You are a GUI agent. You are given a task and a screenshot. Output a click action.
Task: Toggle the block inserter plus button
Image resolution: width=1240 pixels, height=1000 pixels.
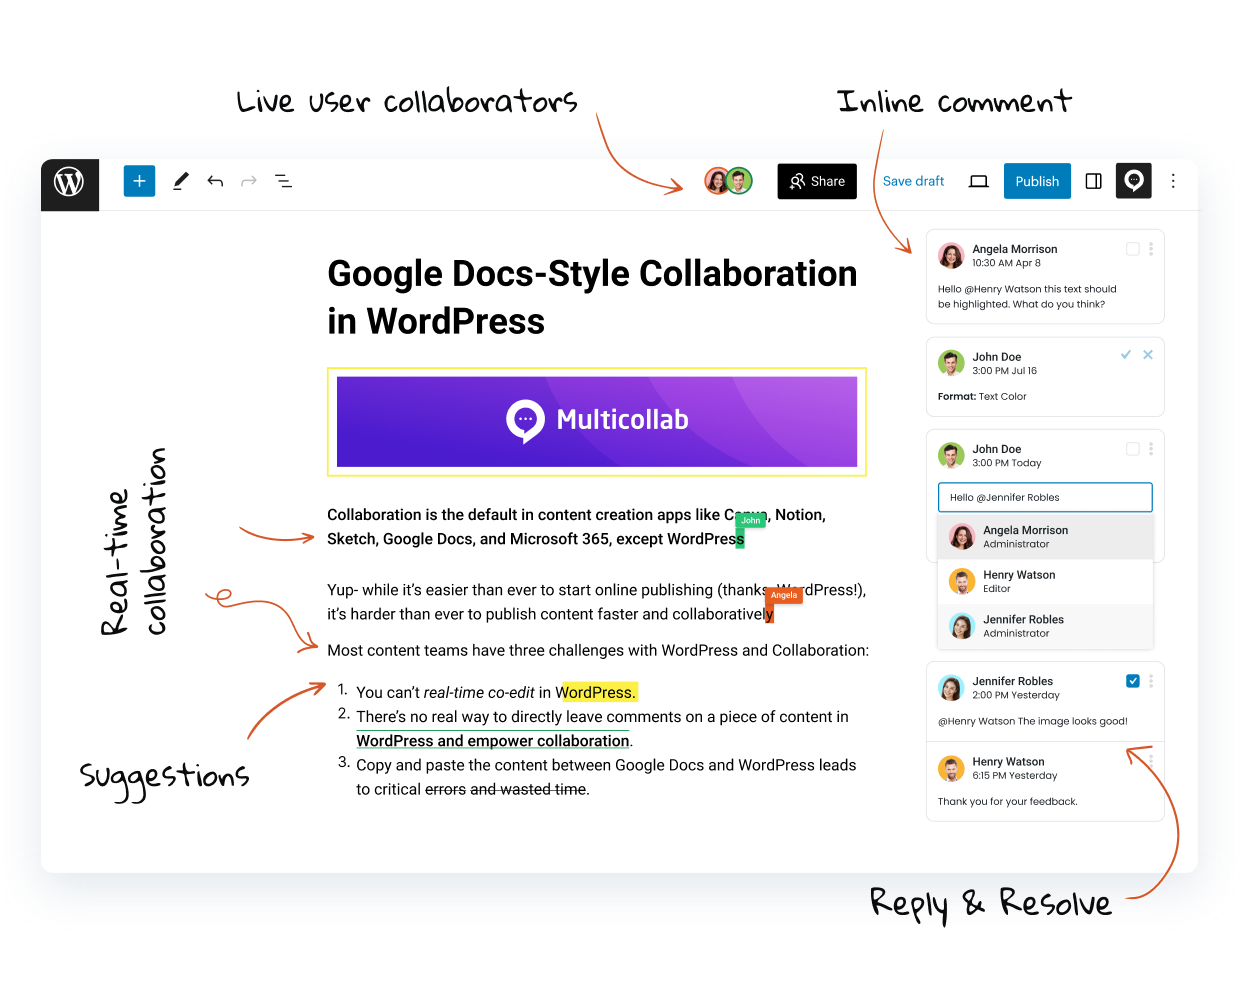pyautogui.click(x=139, y=181)
